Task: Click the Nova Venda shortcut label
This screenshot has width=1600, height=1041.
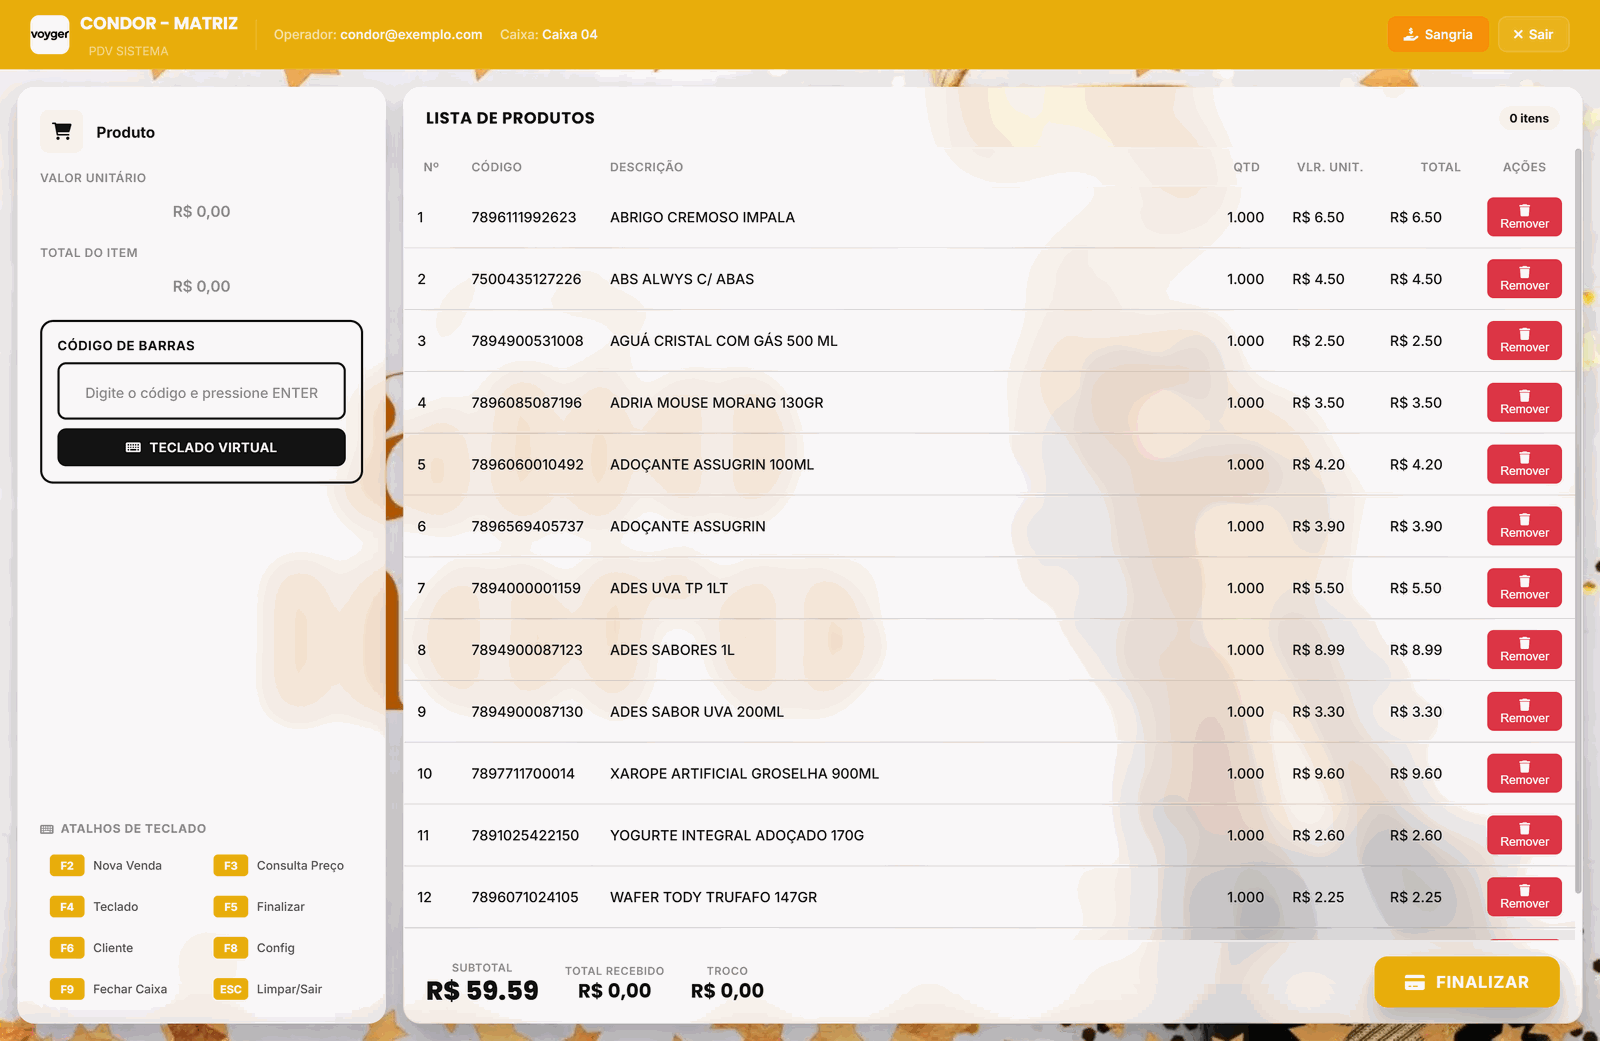Action: point(127,866)
